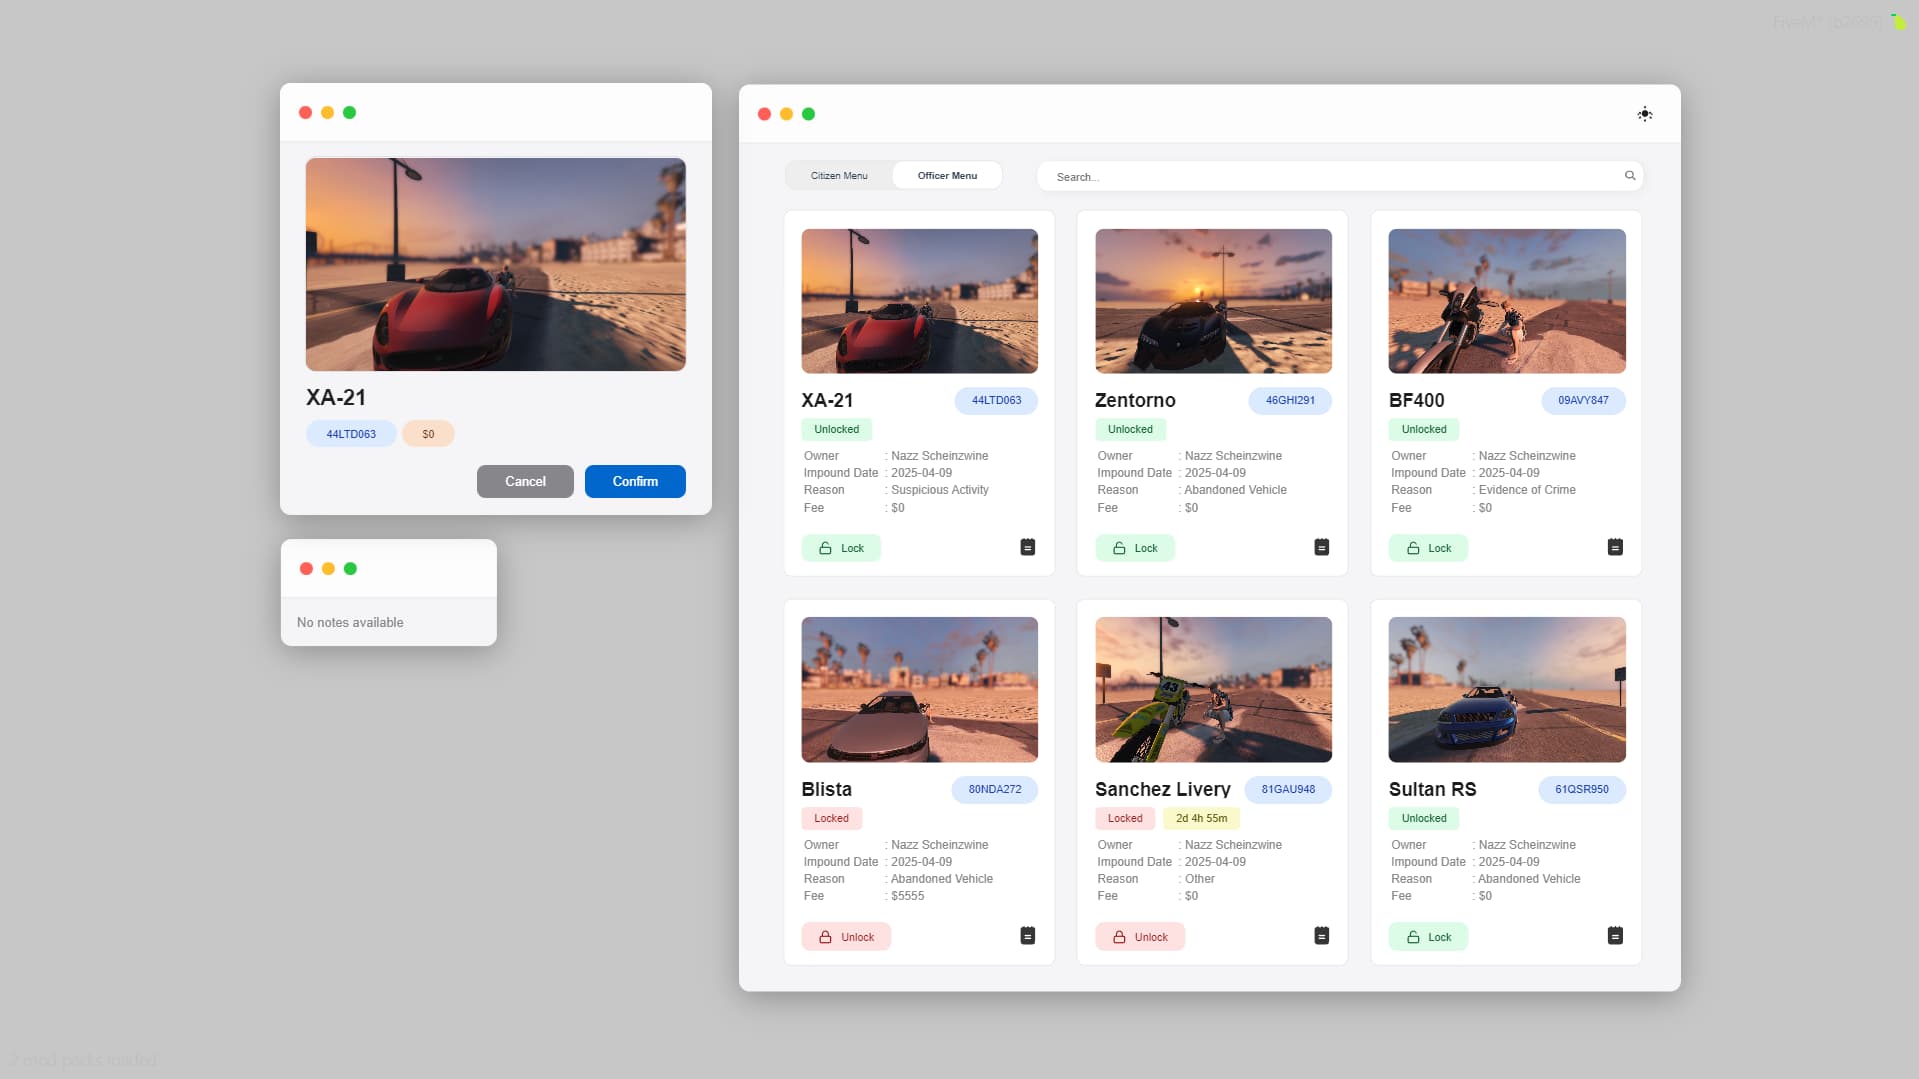Click the 'Suspicious Activity' reason text
Screen dimensions: 1919x1079
[x=939, y=490]
